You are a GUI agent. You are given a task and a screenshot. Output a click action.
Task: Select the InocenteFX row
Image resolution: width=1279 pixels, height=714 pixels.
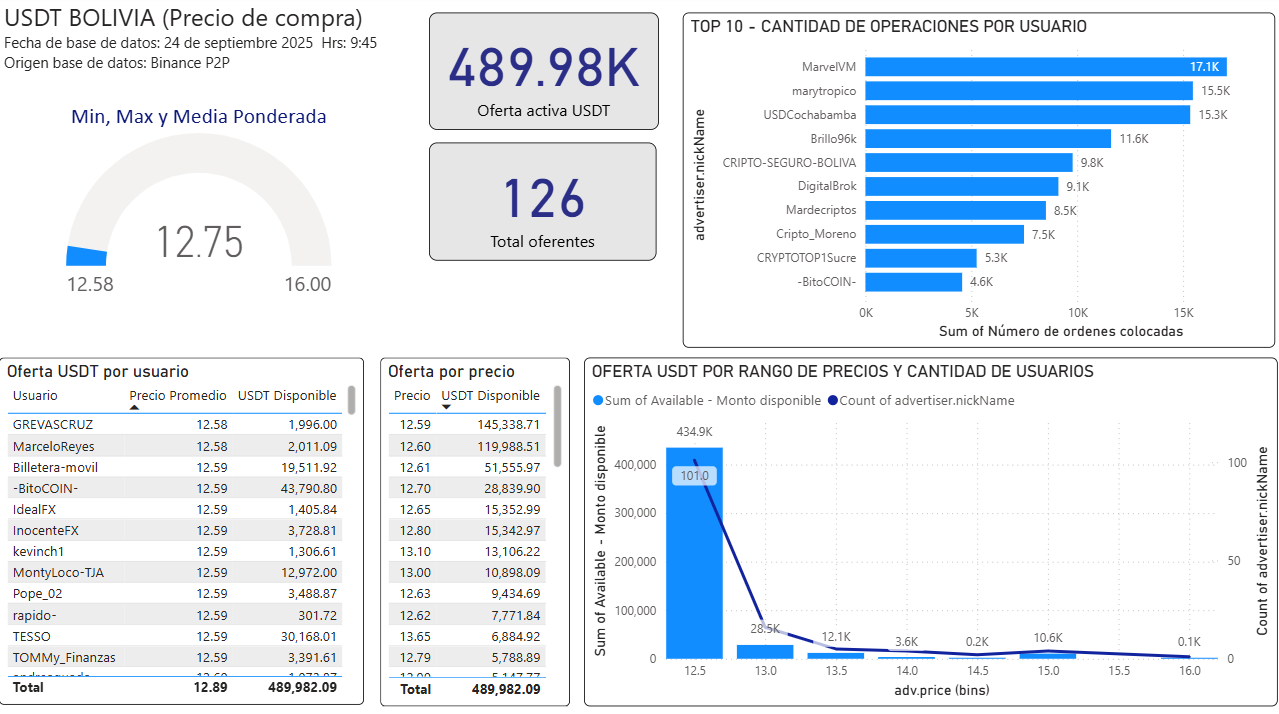point(175,530)
